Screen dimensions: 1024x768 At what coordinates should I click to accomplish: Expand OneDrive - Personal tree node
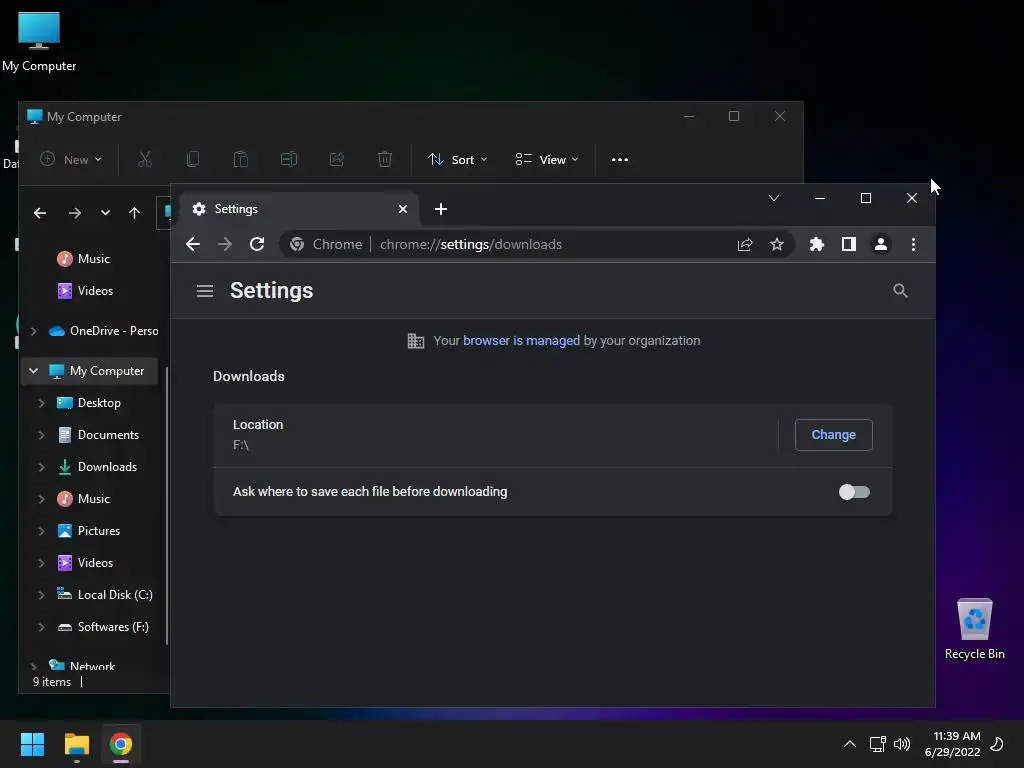point(33,331)
